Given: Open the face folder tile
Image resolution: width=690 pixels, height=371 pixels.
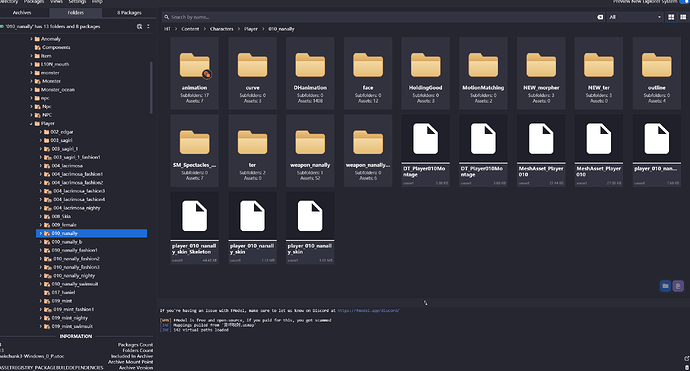Looking at the screenshot, I should click(368, 73).
